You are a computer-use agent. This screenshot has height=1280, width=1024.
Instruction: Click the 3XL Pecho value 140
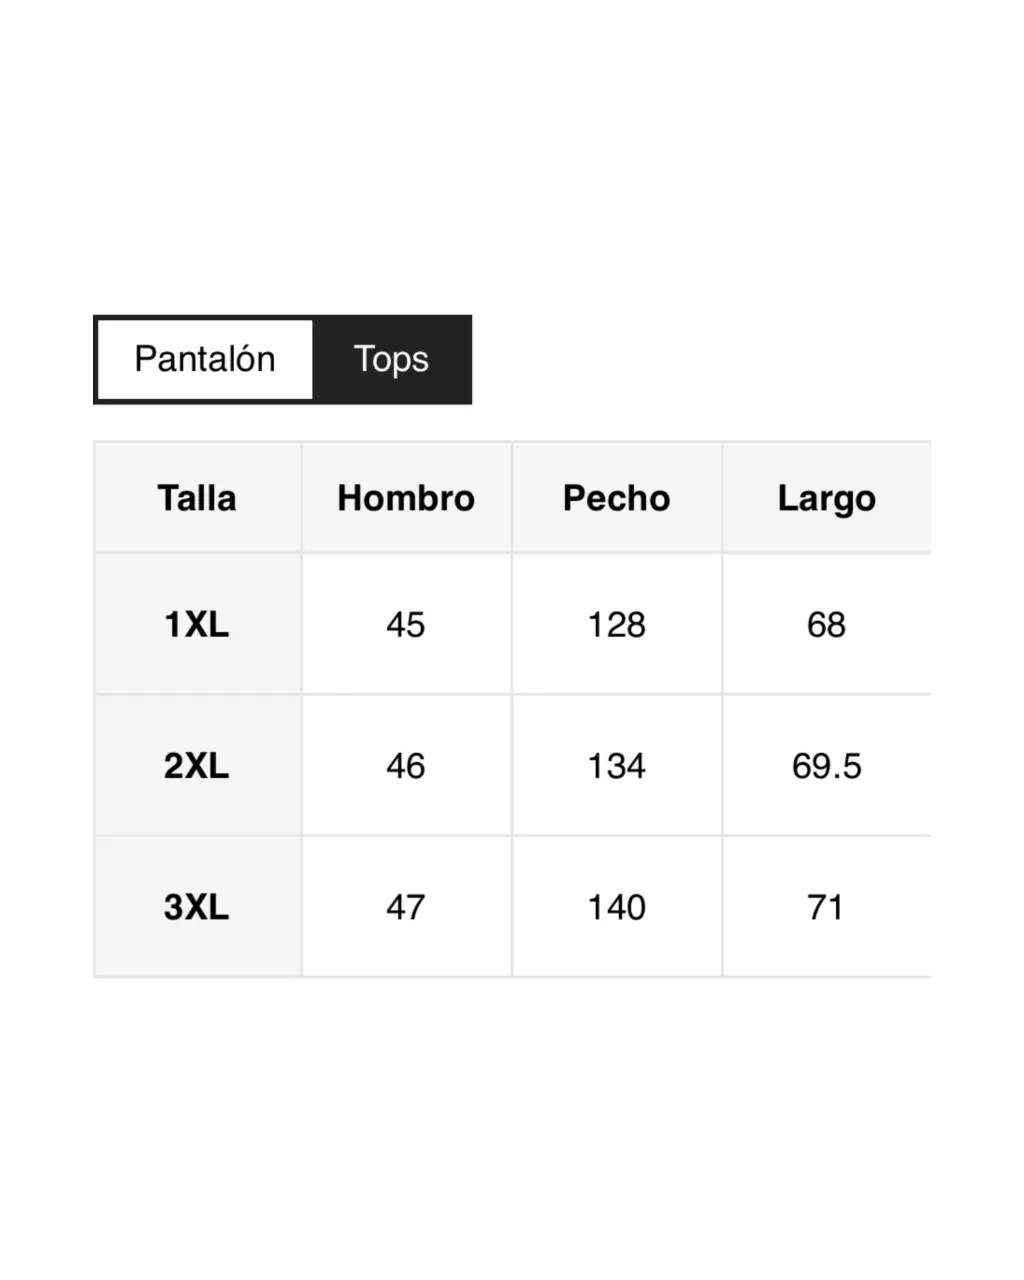coord(616,907)
